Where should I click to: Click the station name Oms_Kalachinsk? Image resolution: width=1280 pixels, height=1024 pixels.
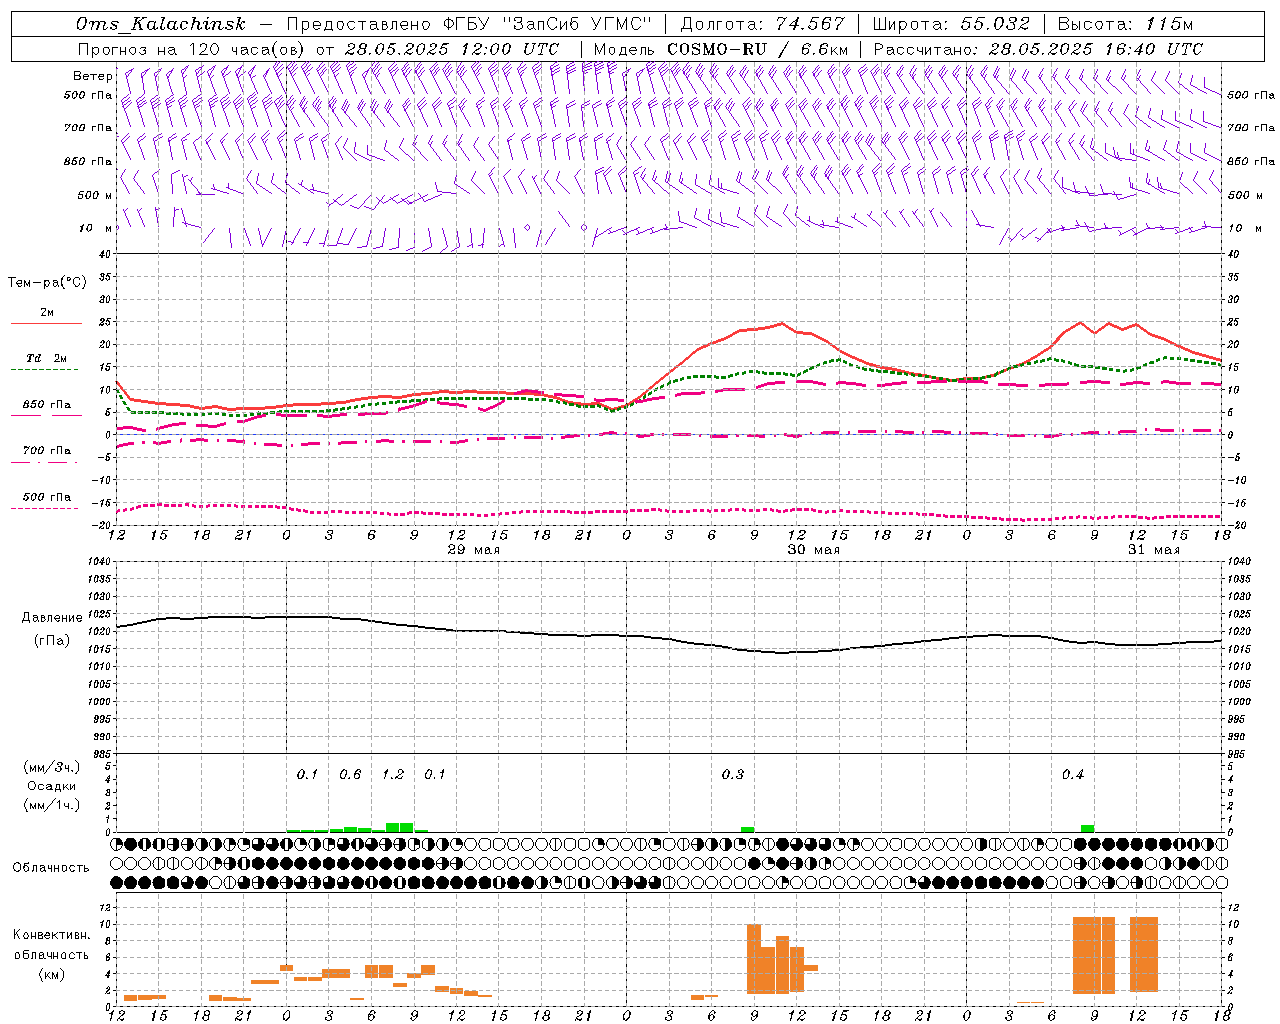161,24
